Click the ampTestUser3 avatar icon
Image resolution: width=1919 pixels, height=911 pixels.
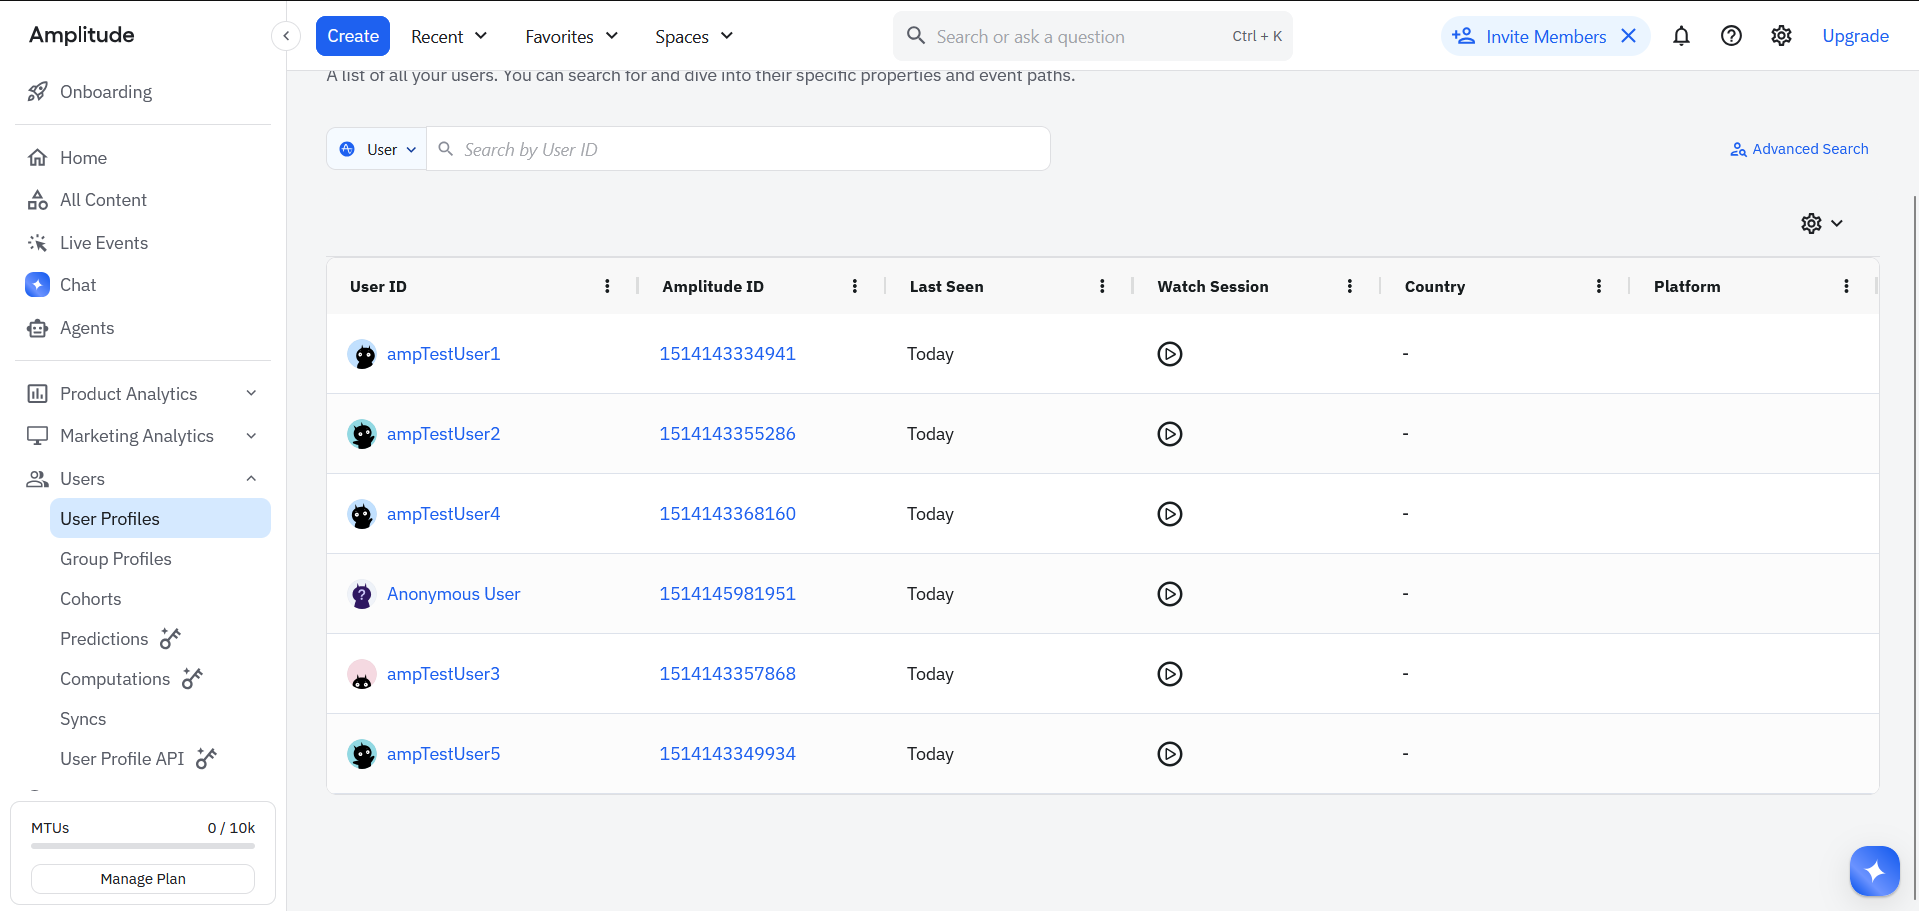click(362, 674)
